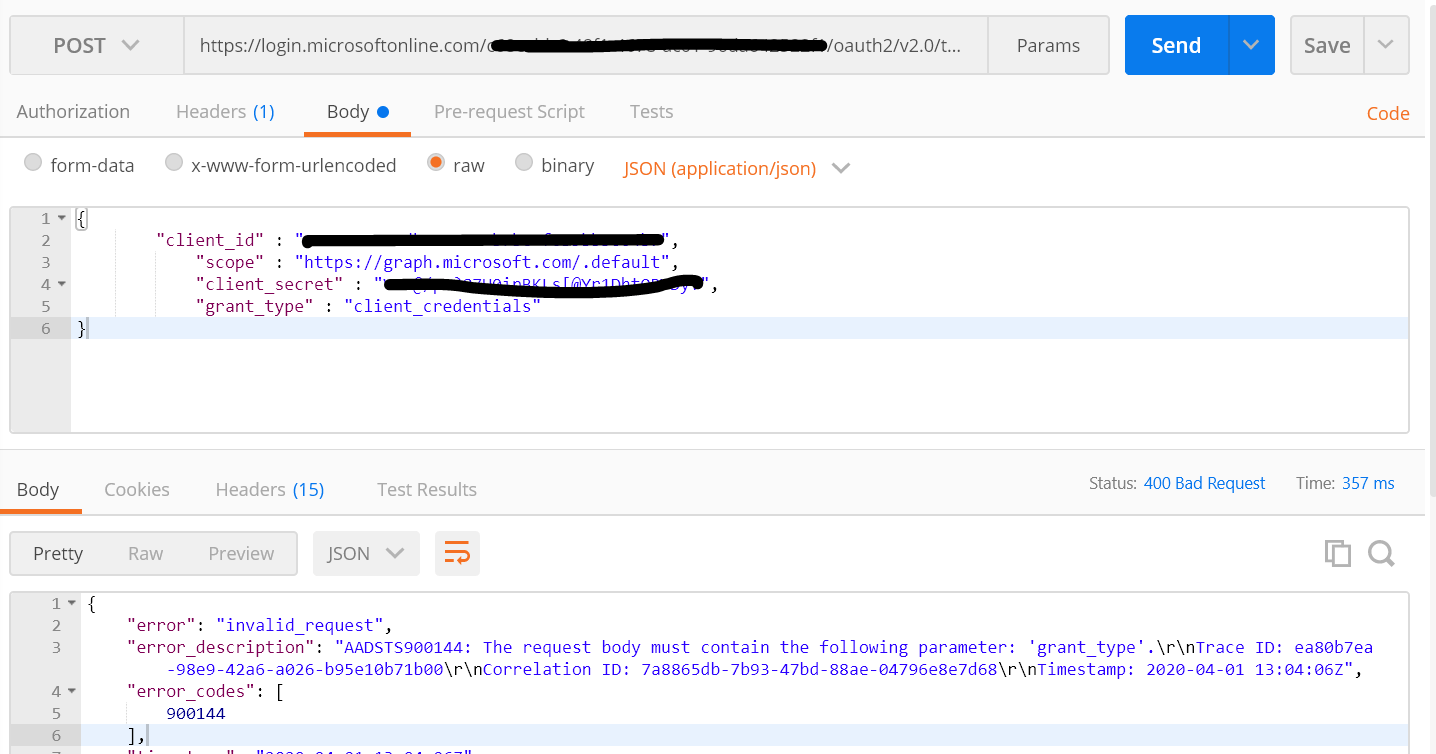The image size is (1436, 754).
Task: Open the Tests tab
Action: 651,111
